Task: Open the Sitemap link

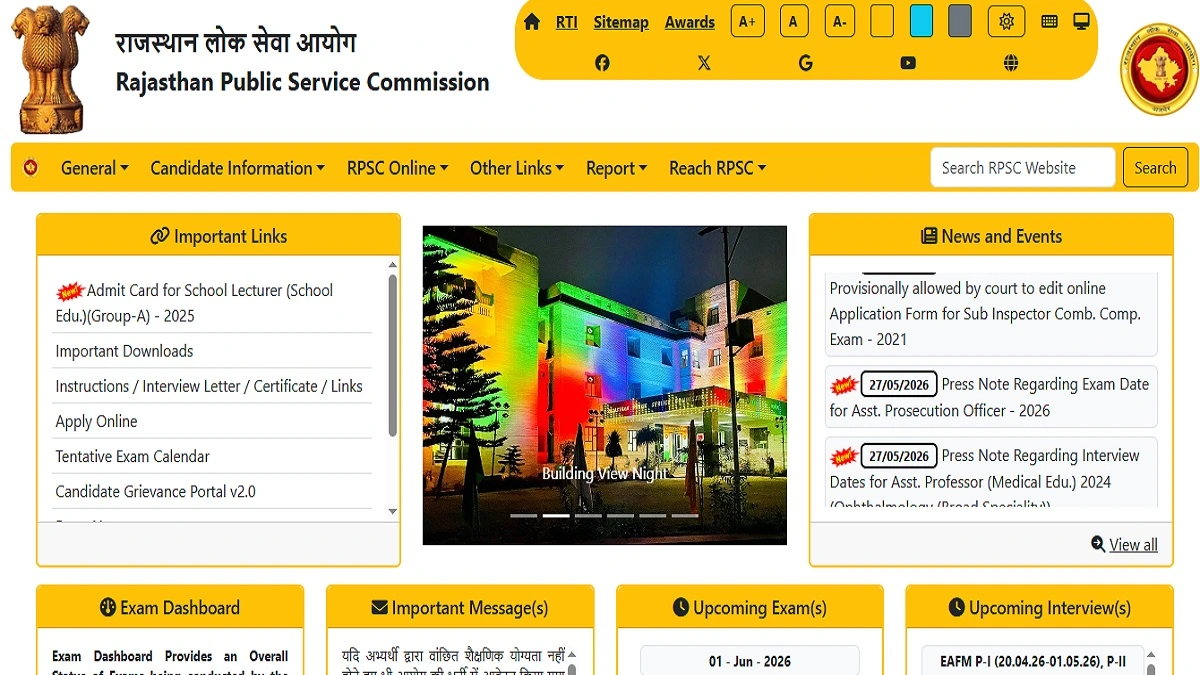Action: pyautogui.click(x=621, y=22)
